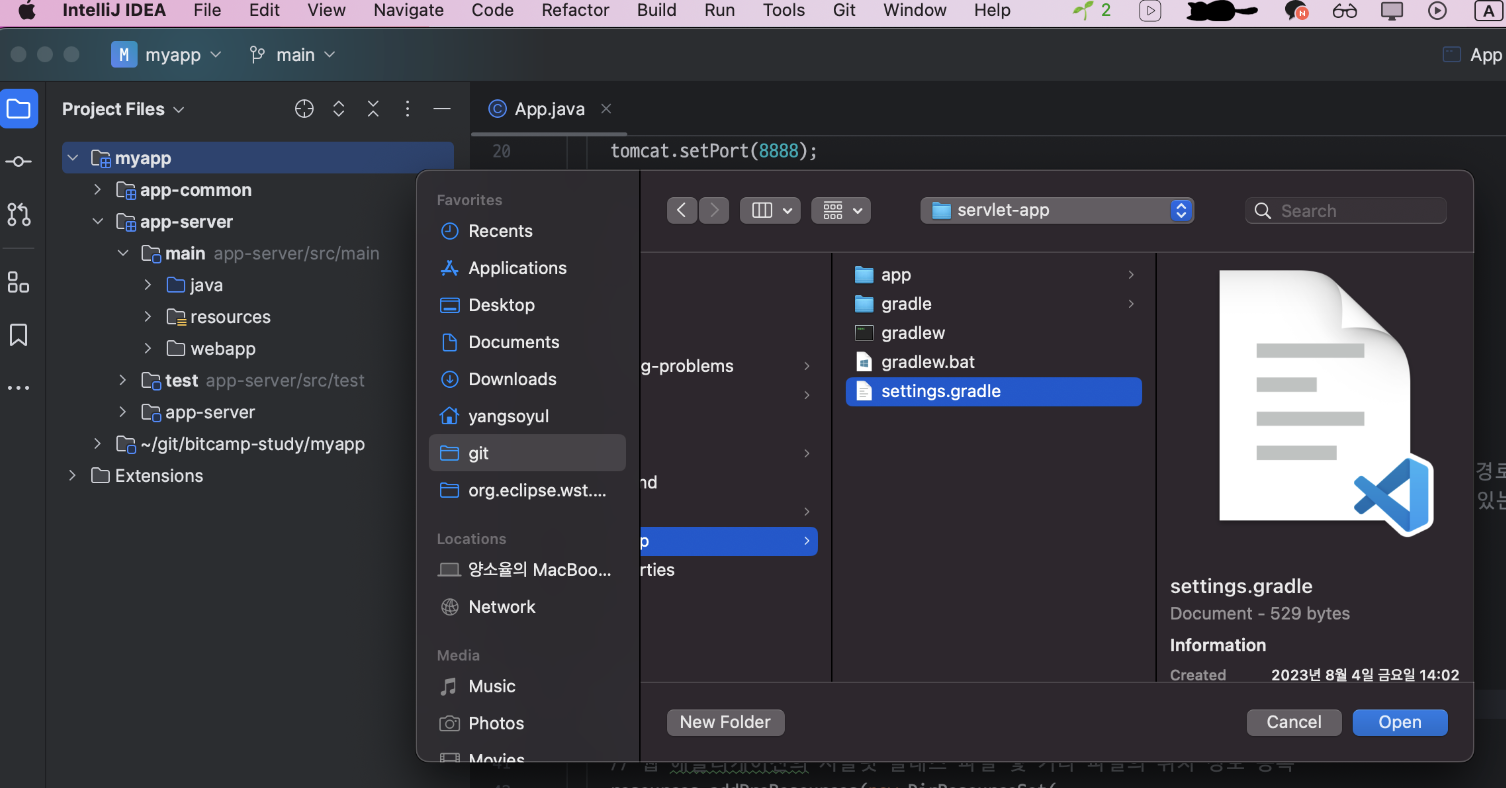The image size is (1506, 788).
Task: Open the Navigate menu
Action: 408,11
